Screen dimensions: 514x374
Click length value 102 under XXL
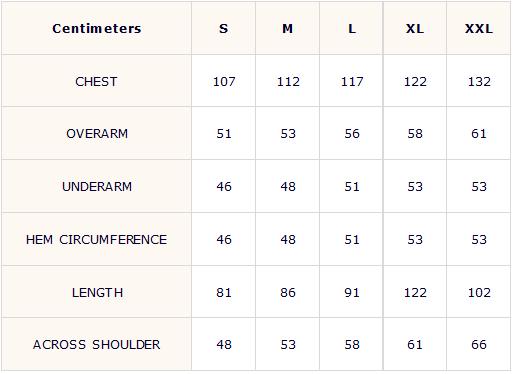[479, 293]
